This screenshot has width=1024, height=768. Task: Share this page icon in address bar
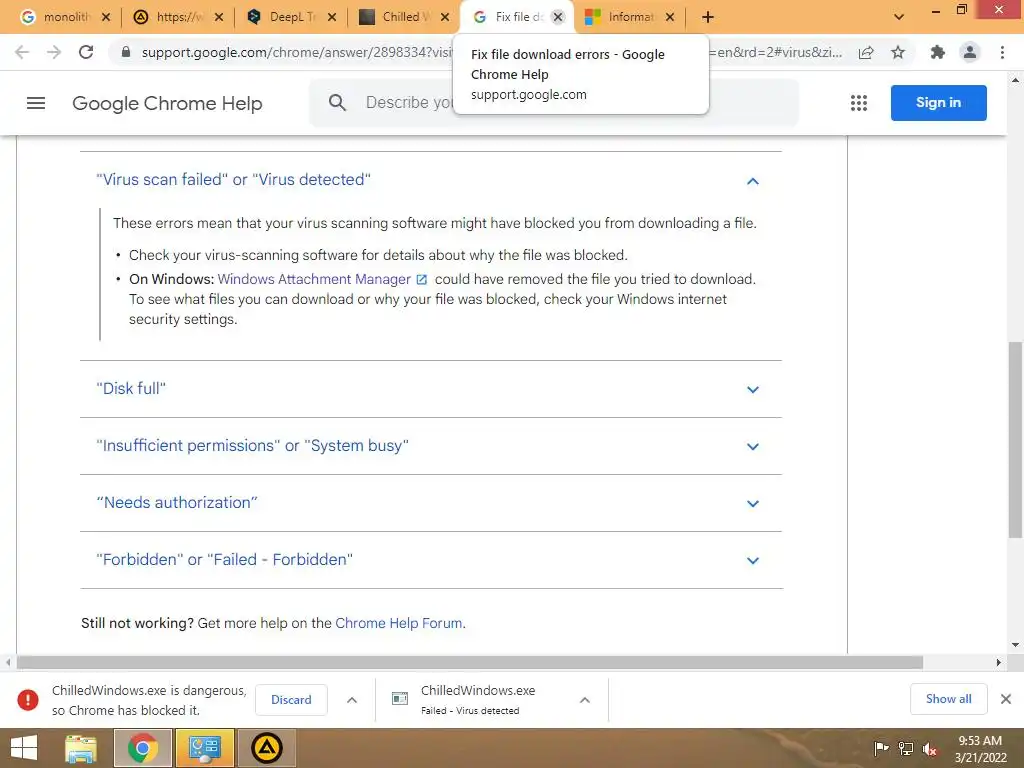(x=866, y=52)
